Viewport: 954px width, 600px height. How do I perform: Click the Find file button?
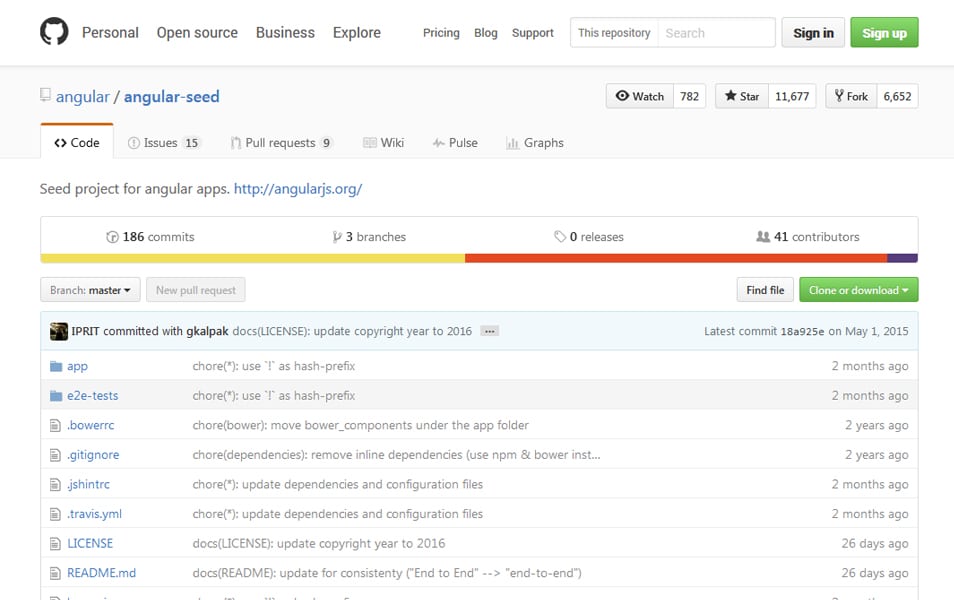(x=765, y=290)
